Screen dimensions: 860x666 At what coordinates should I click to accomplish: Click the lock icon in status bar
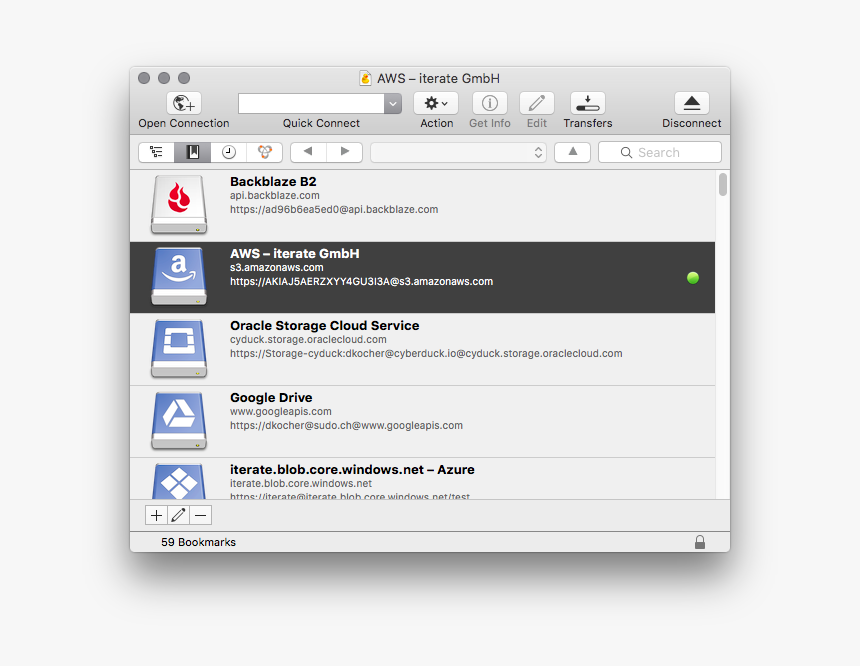(700, 542)
